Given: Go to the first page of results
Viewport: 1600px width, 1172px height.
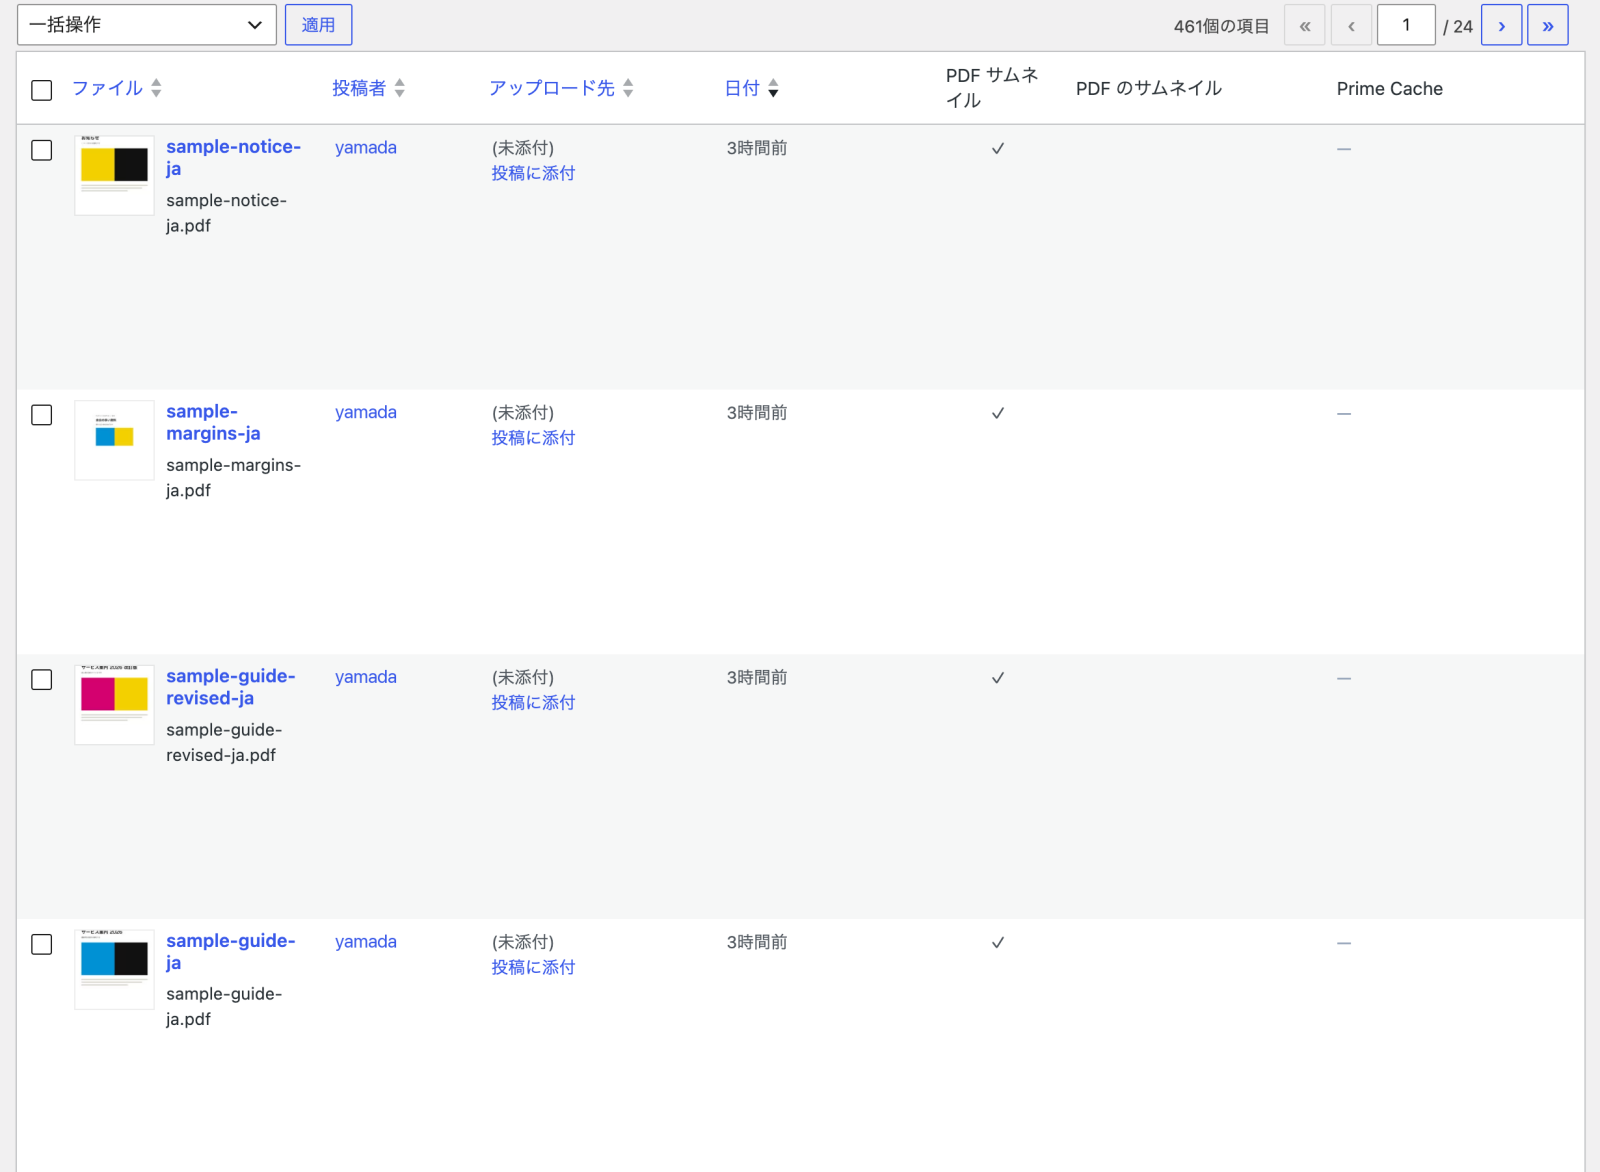Looking at the screenshot, I should (x=1304, y=26).
